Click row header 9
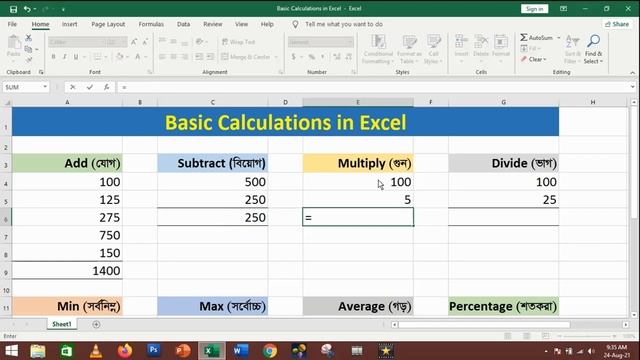The height and width of the screenshot is (360, 640). (6, 272)
